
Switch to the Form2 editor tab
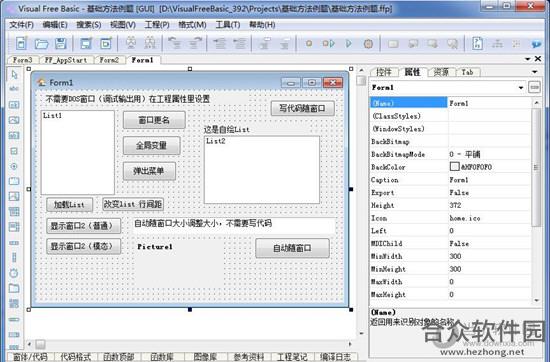(x=109, y=60)
